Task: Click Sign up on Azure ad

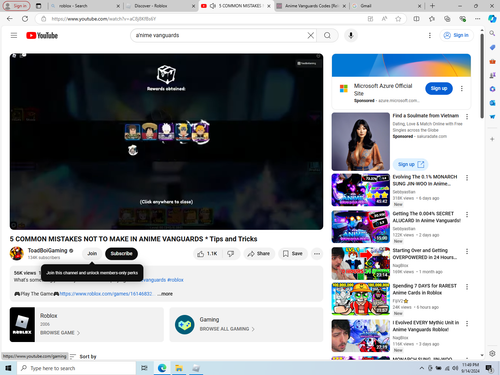Action: 439,88
